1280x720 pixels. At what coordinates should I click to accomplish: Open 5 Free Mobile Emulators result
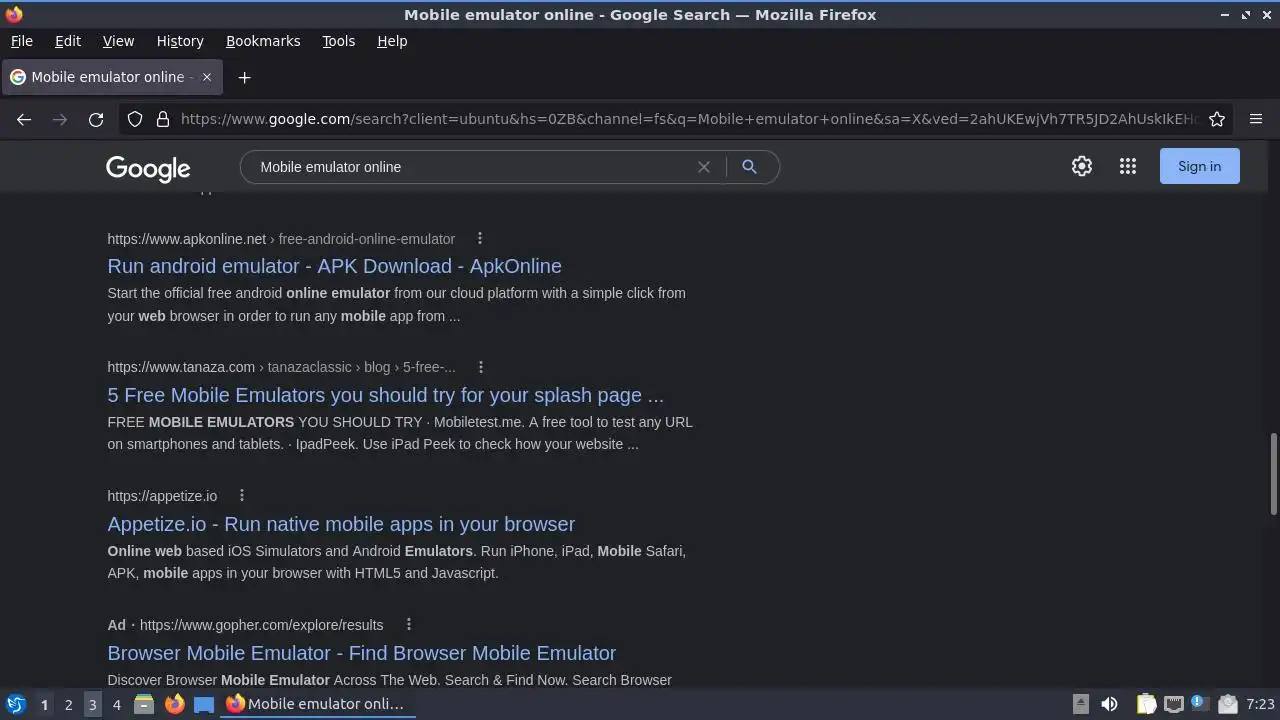point(385,395)
